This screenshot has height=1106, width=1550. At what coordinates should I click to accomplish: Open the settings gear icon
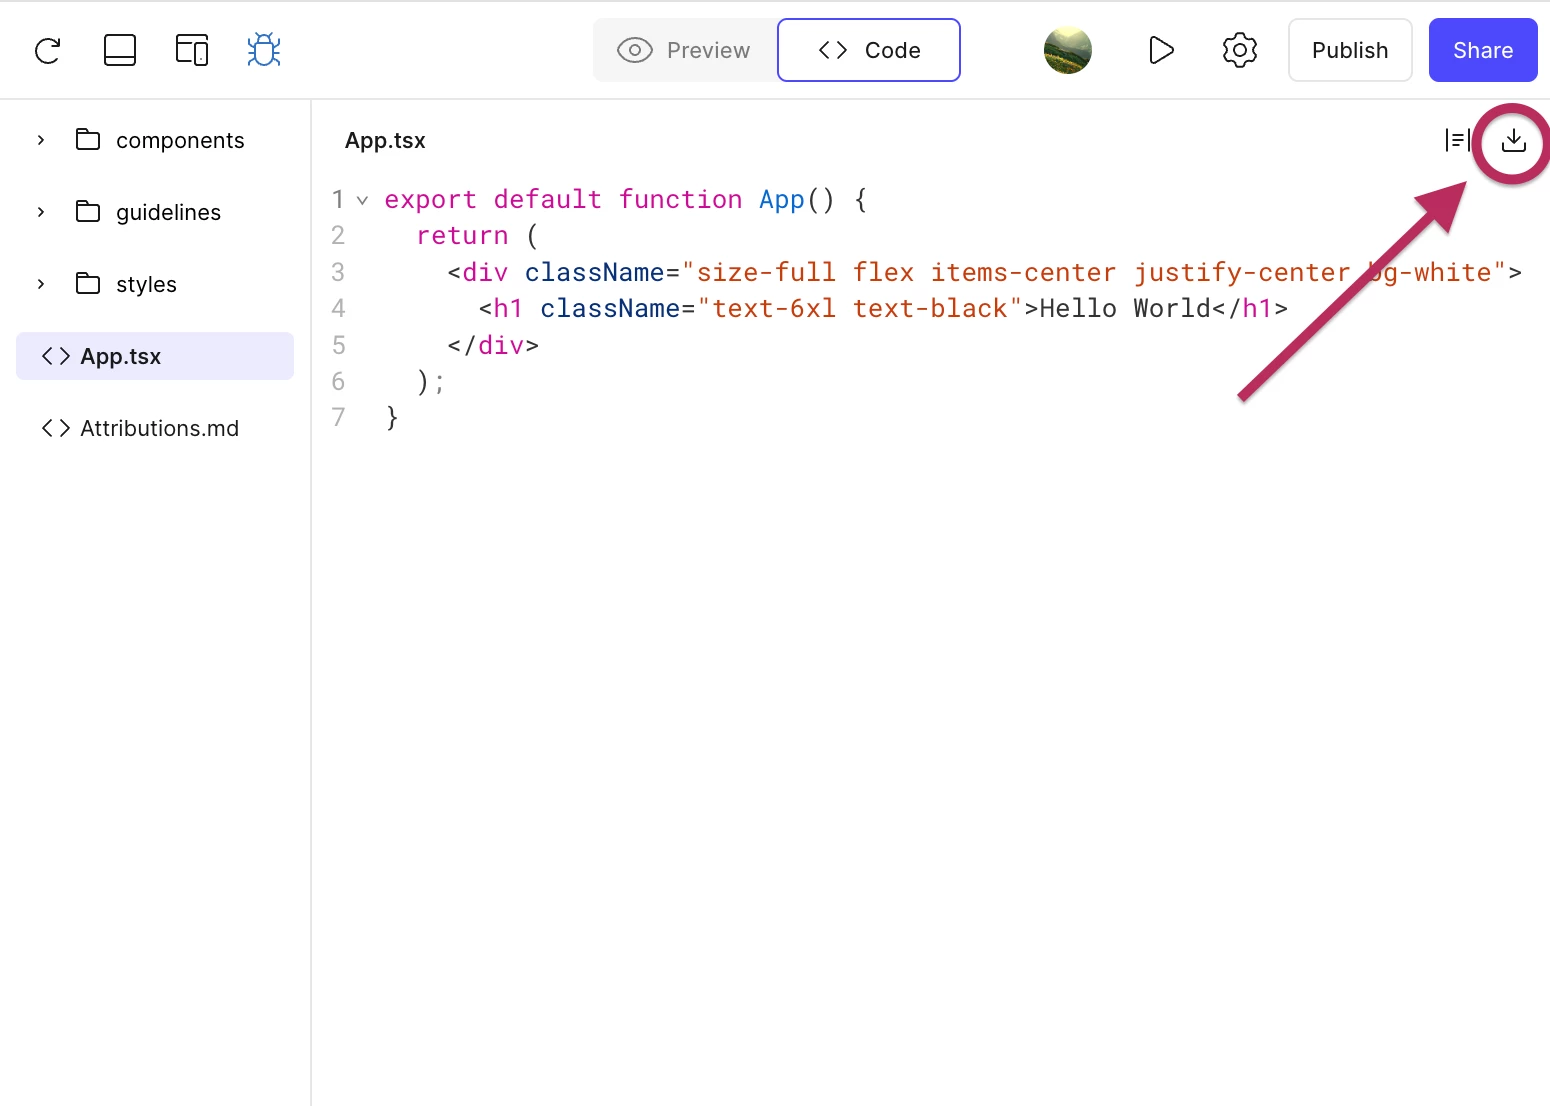coord(1240,50)
